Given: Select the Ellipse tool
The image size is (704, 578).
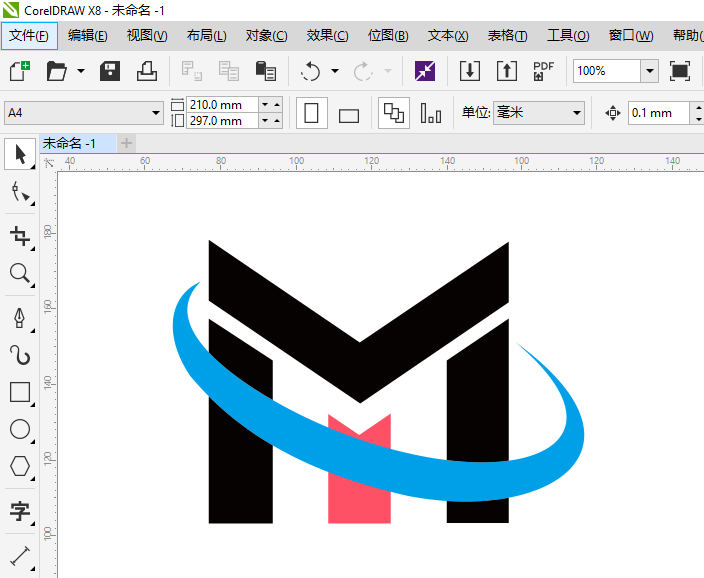Looking at the screenshot, I should 20,429.
